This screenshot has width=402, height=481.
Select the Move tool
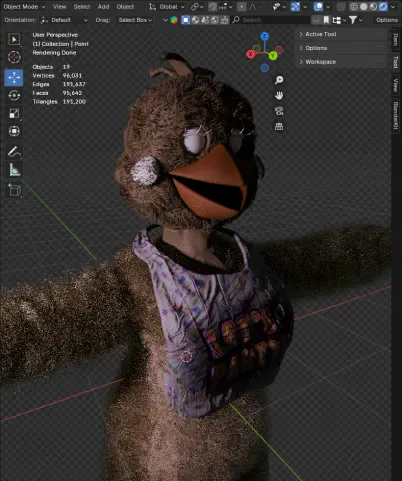[14, 77]
